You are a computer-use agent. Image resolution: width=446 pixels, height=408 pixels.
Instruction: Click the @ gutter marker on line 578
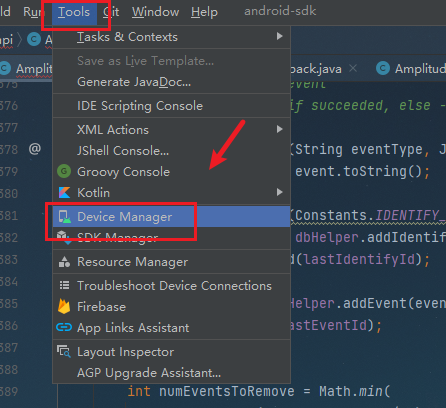35,149
